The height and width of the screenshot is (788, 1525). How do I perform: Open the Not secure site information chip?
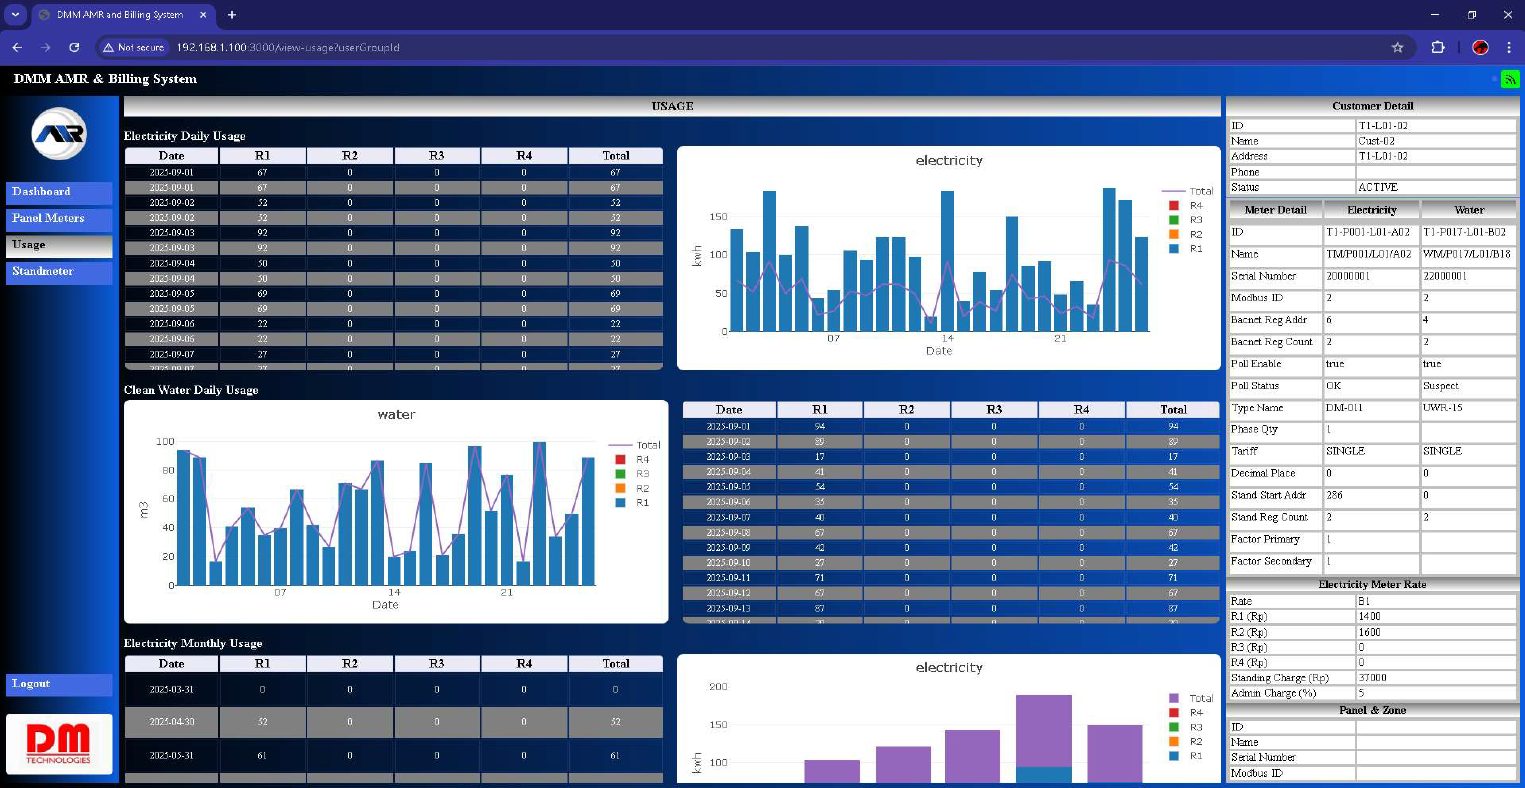click(134, 47)
